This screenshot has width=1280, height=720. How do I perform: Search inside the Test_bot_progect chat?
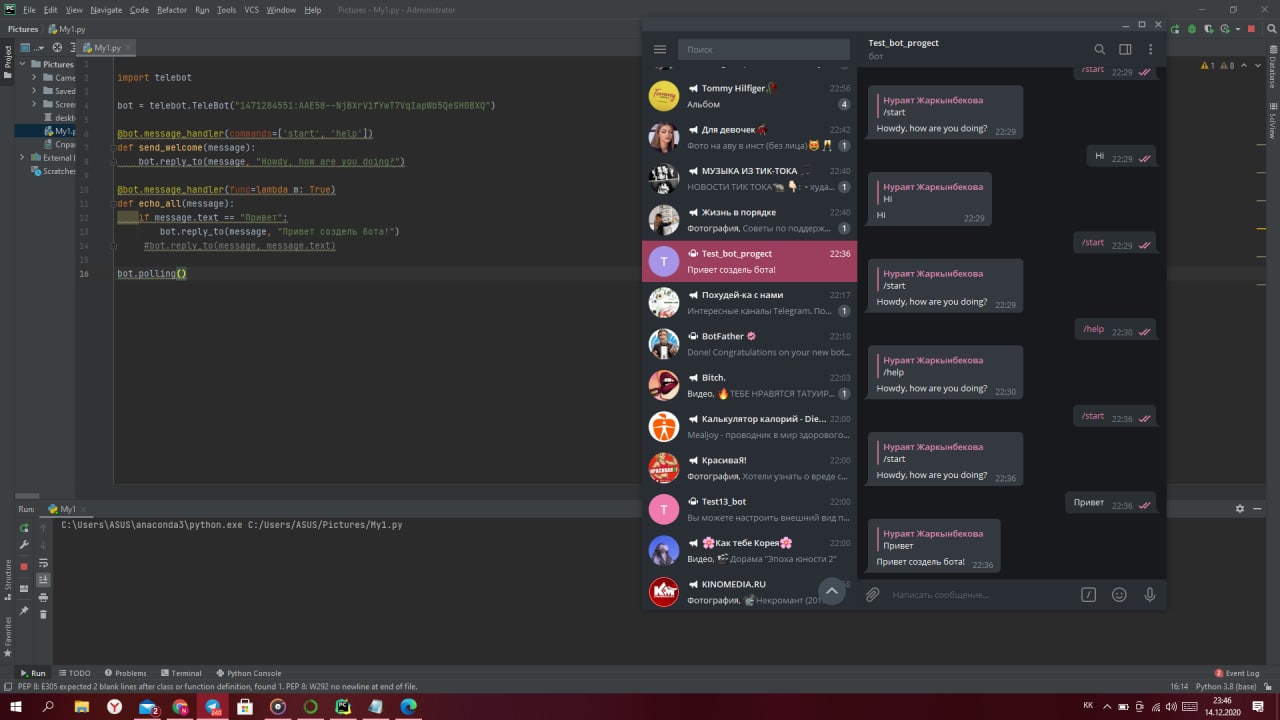[x=1099, y=49]
